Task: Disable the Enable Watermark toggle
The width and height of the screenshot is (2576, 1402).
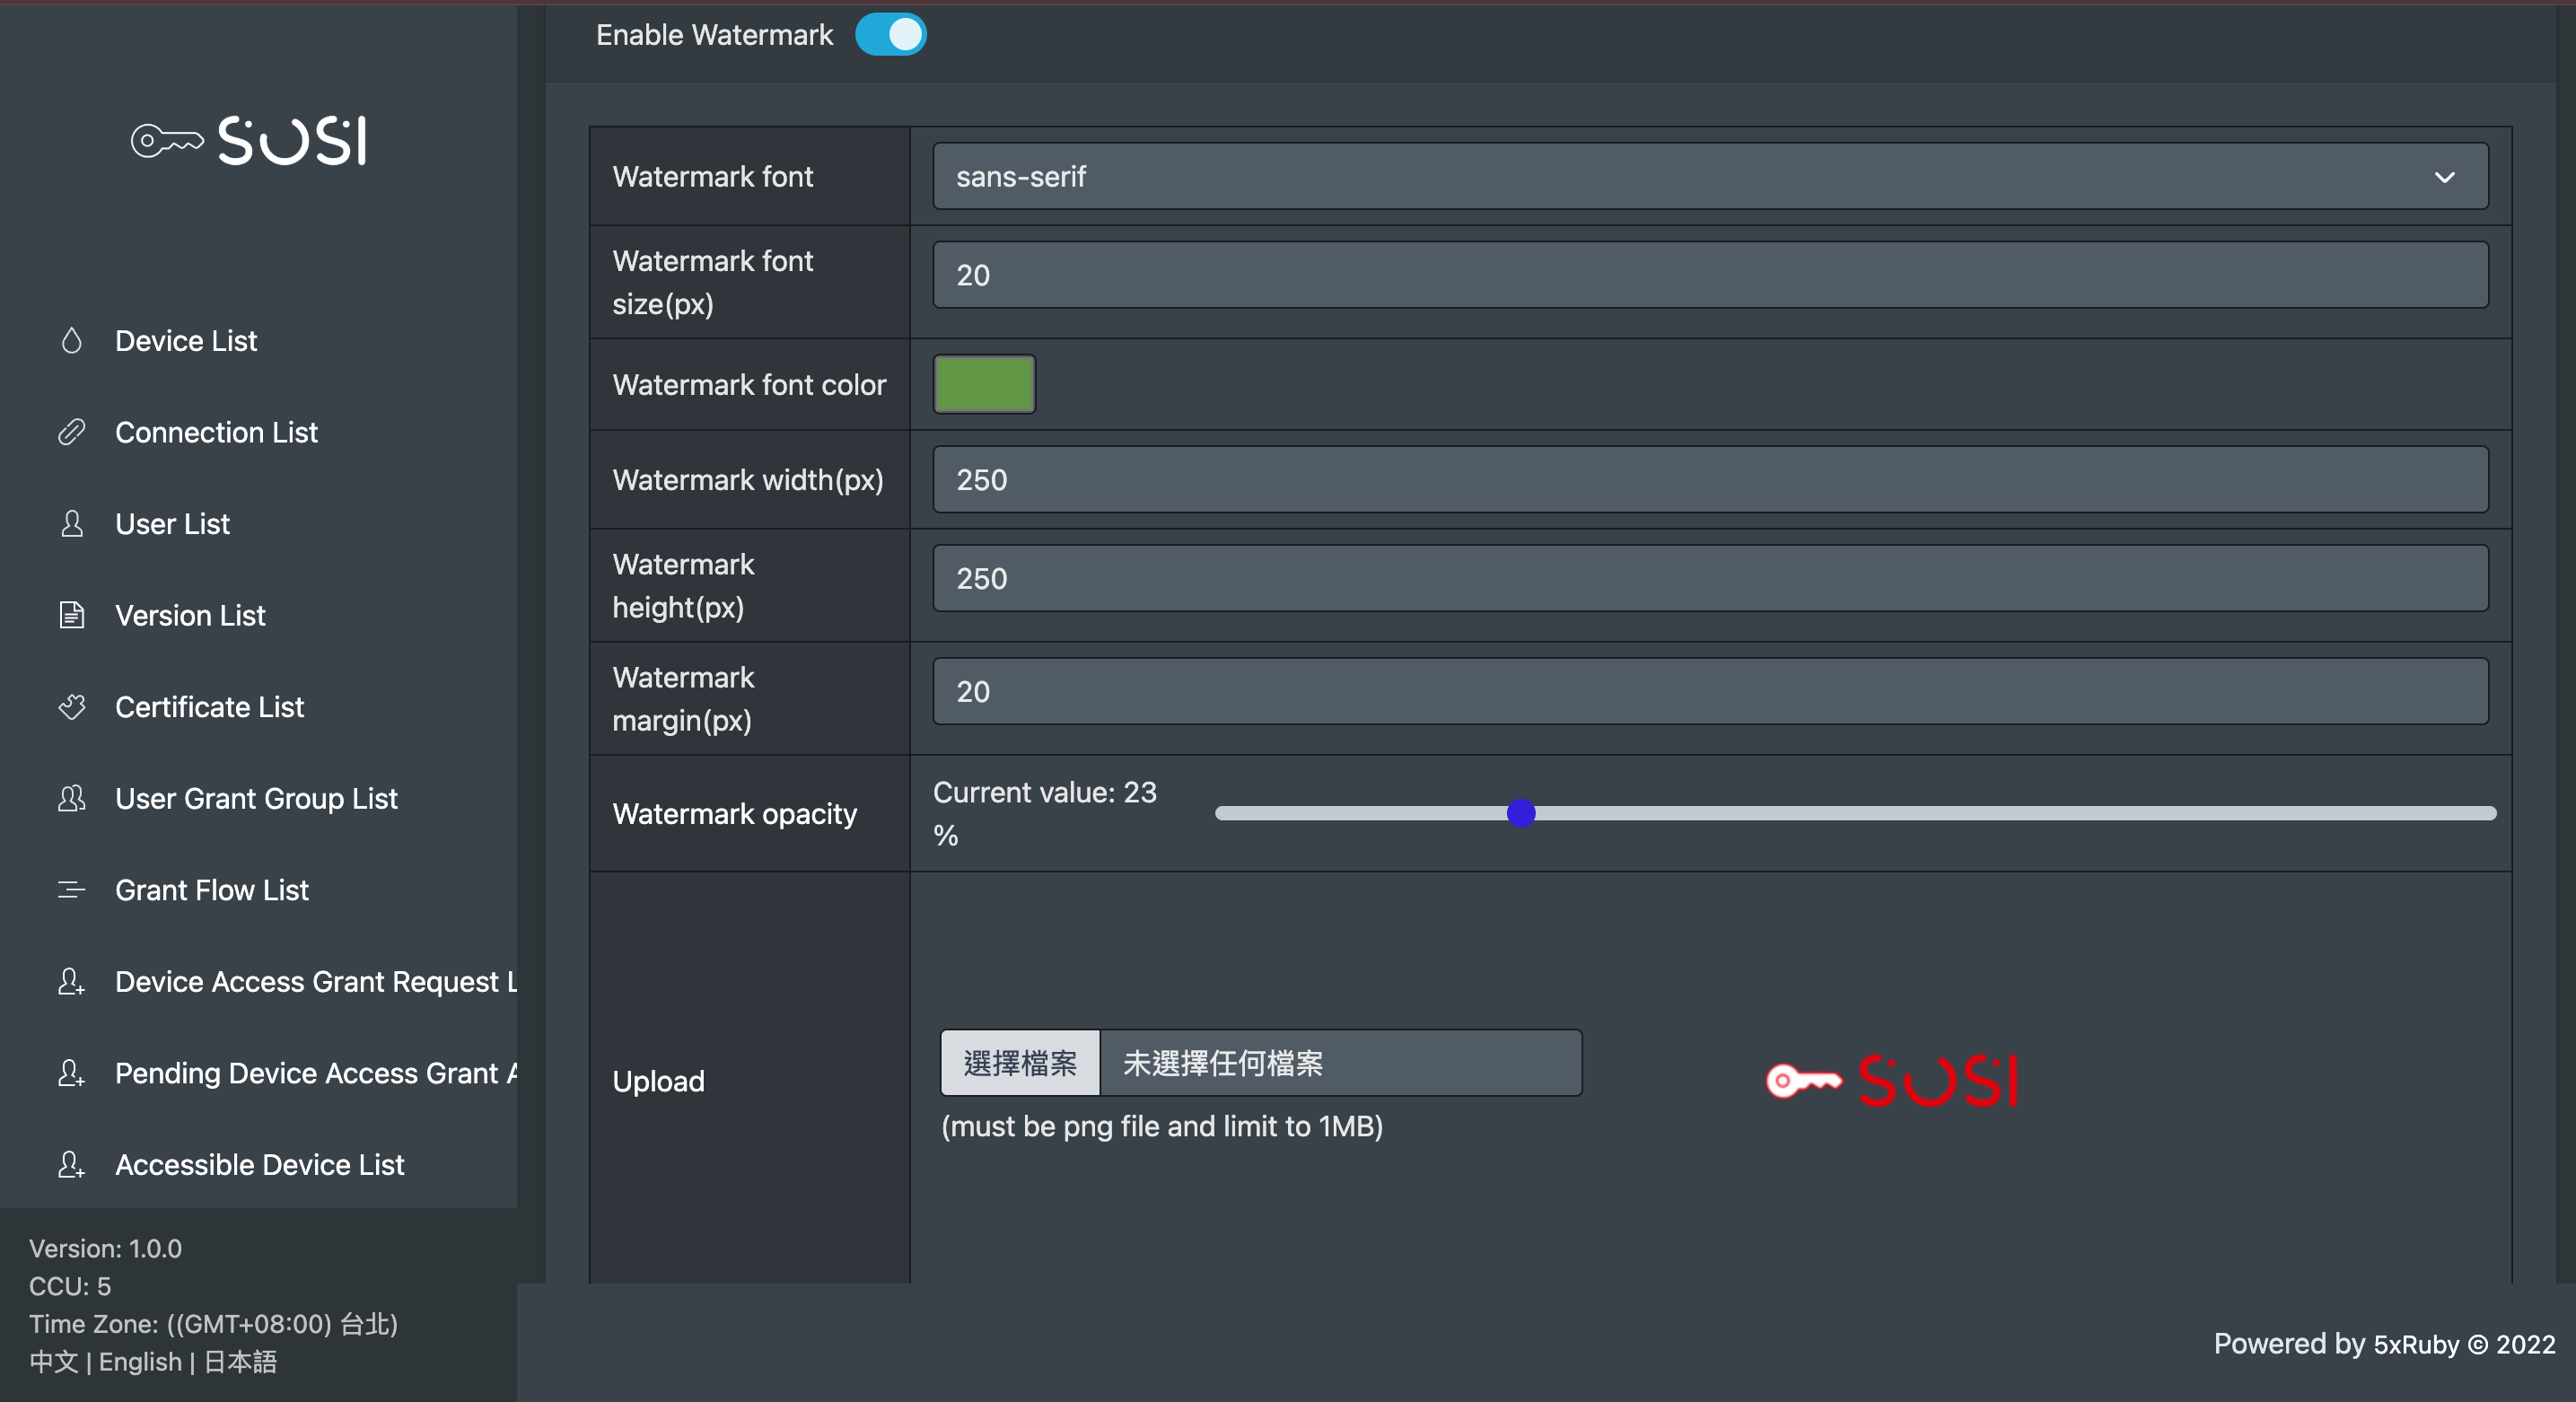Action: (x=890, y=35)
